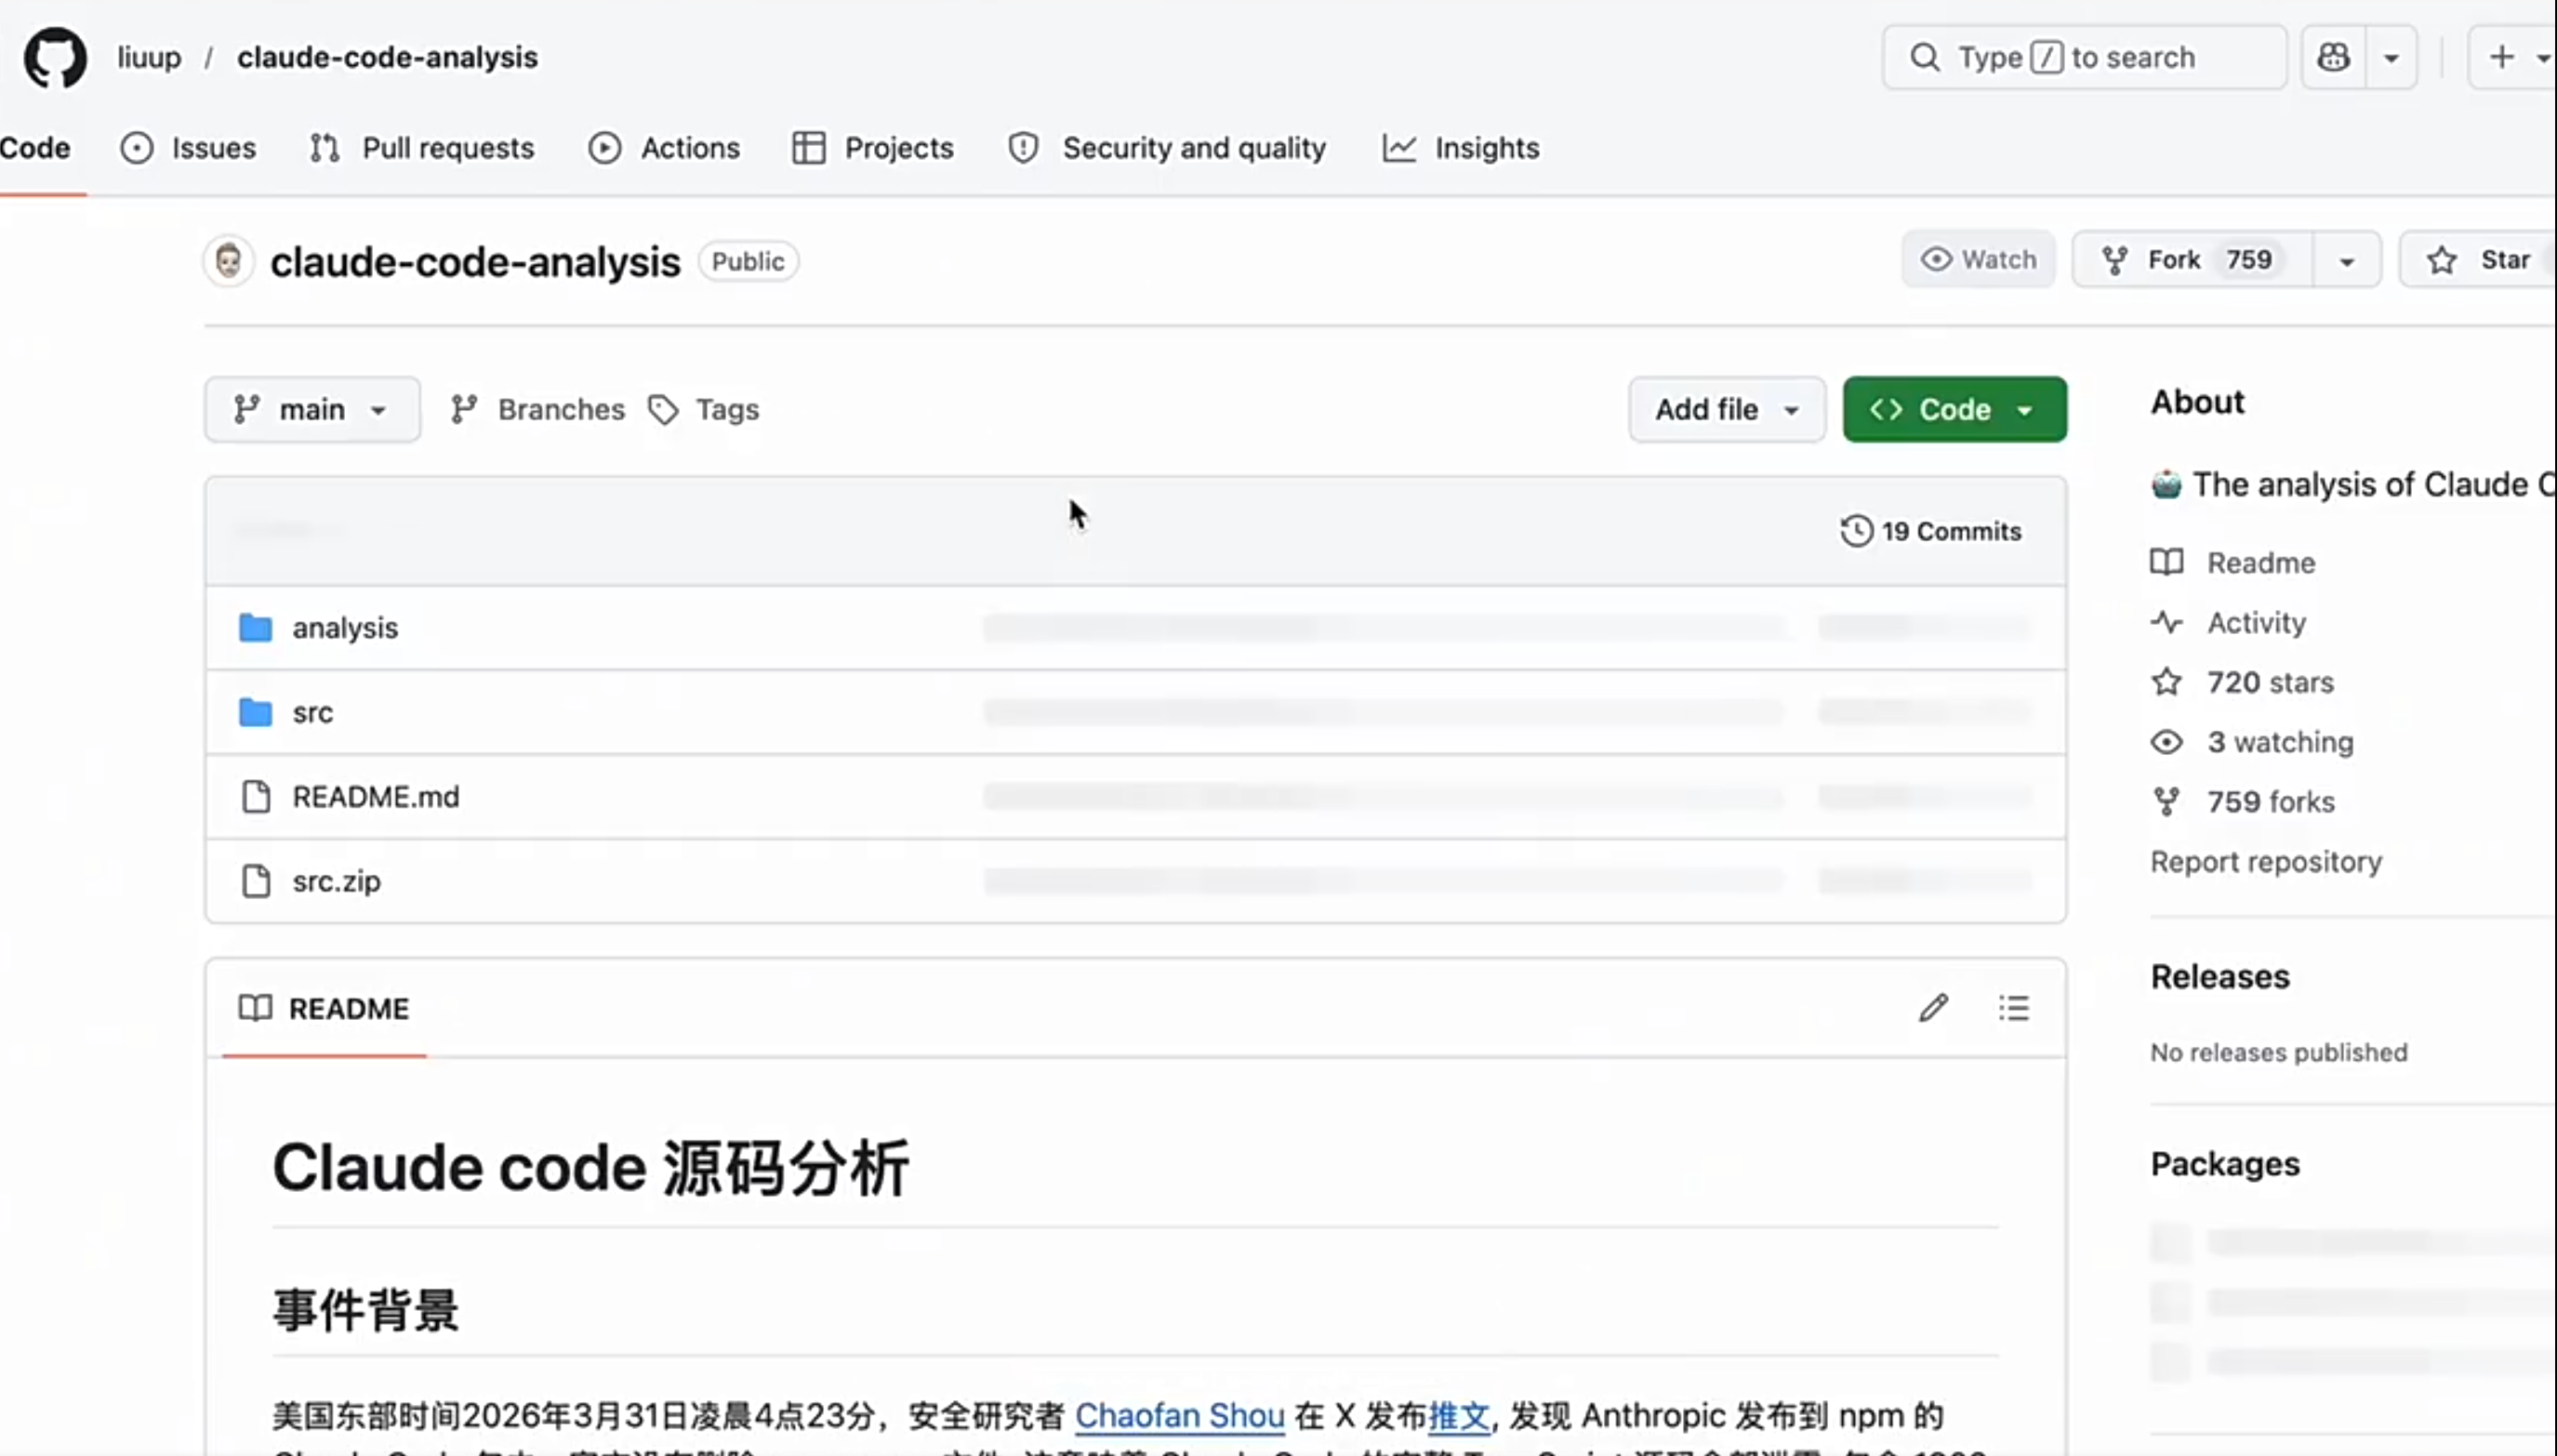
Task: Open the Releases heading link
Action: tap(2220, 977)
